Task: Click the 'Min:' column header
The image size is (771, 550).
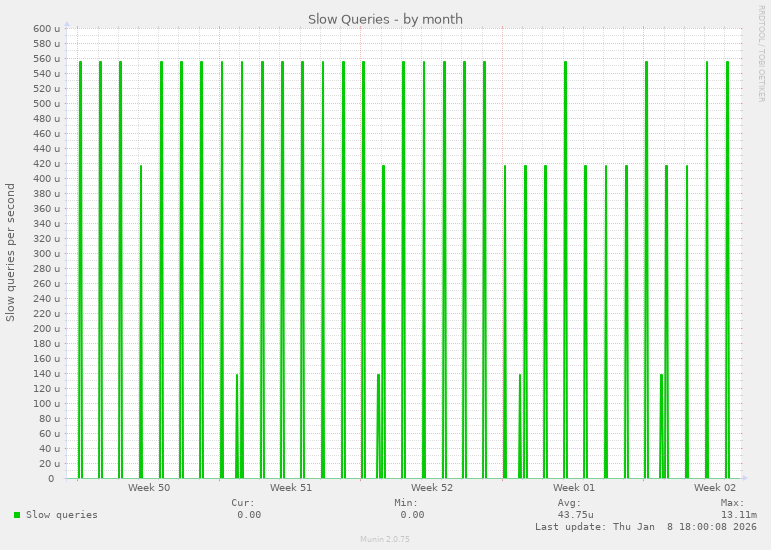Action: point(406,503)
